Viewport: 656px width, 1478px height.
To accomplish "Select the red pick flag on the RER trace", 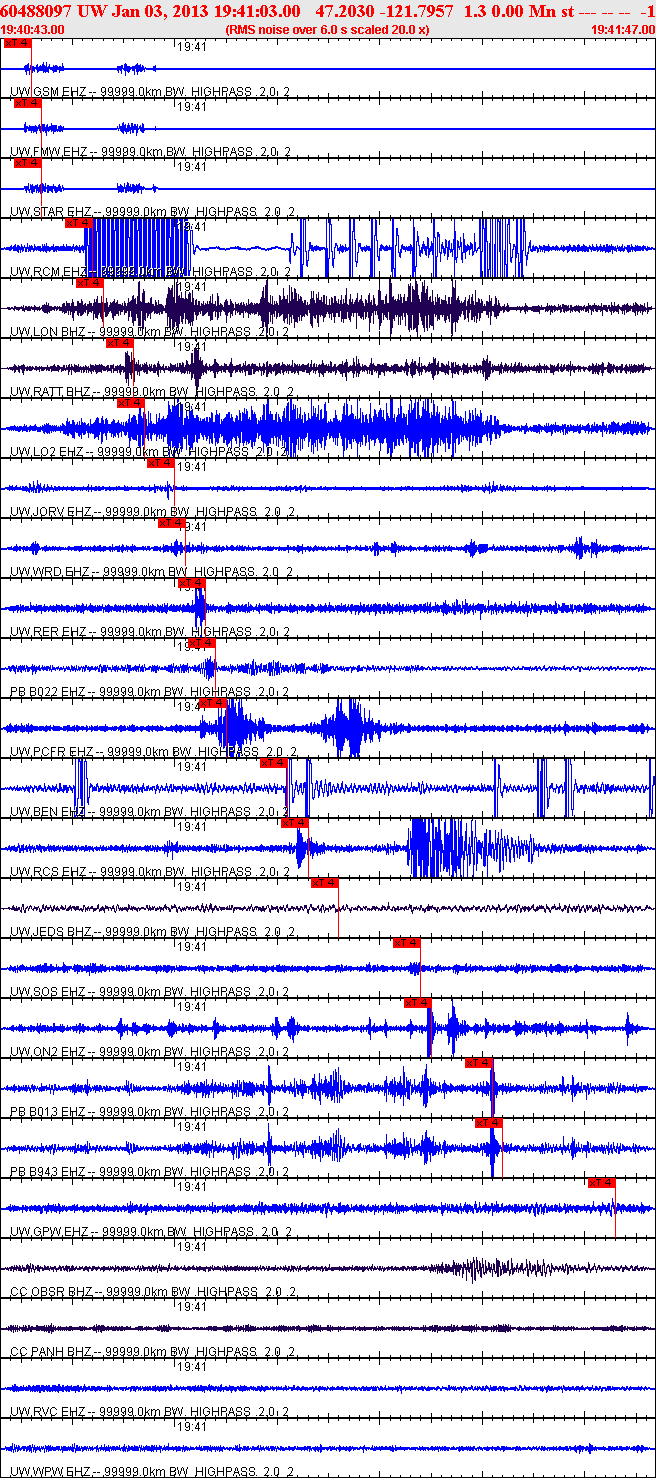I will (x=191, y=582).
